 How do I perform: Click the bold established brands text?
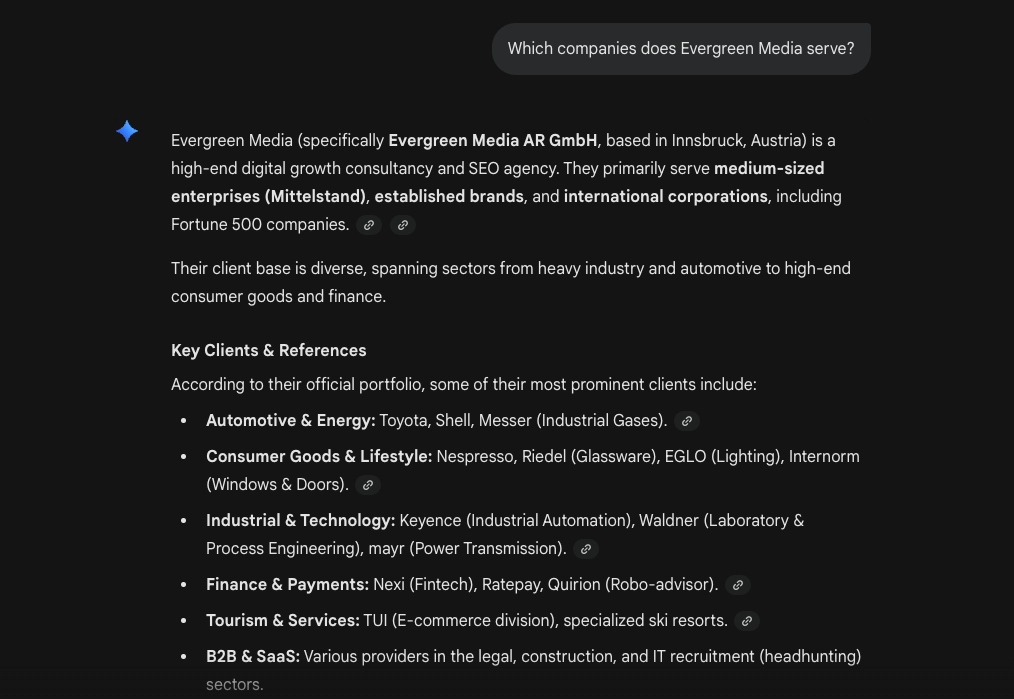(x=449, y=196)
